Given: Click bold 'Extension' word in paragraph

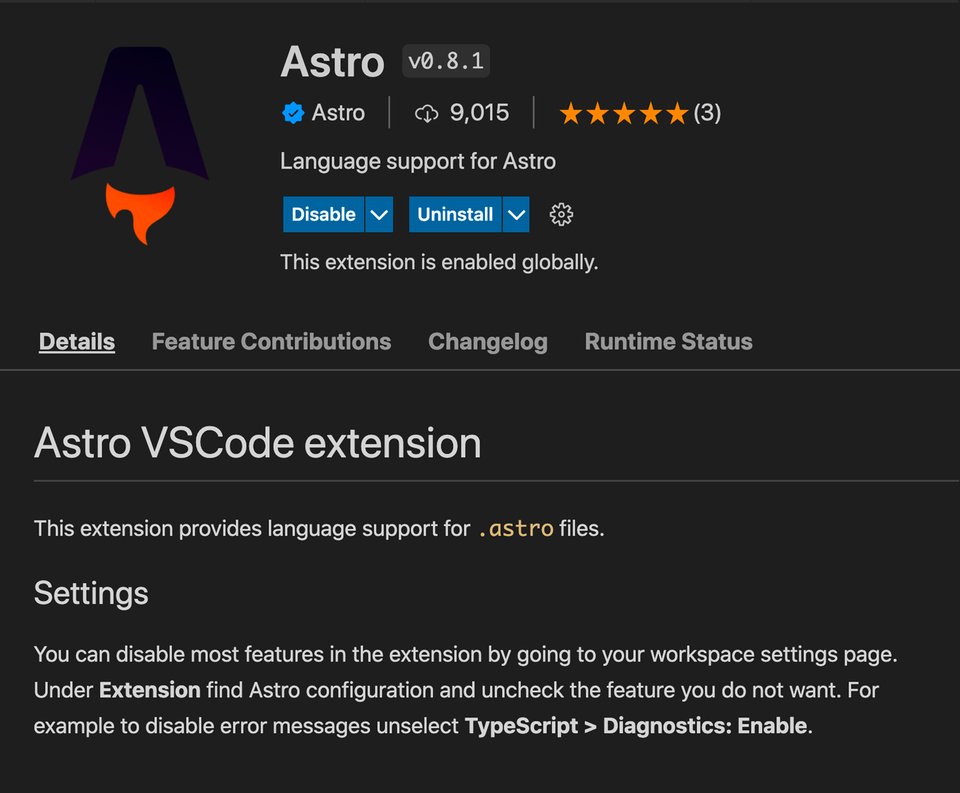Looking at the screenshot, I should click(x=150, y=690).
